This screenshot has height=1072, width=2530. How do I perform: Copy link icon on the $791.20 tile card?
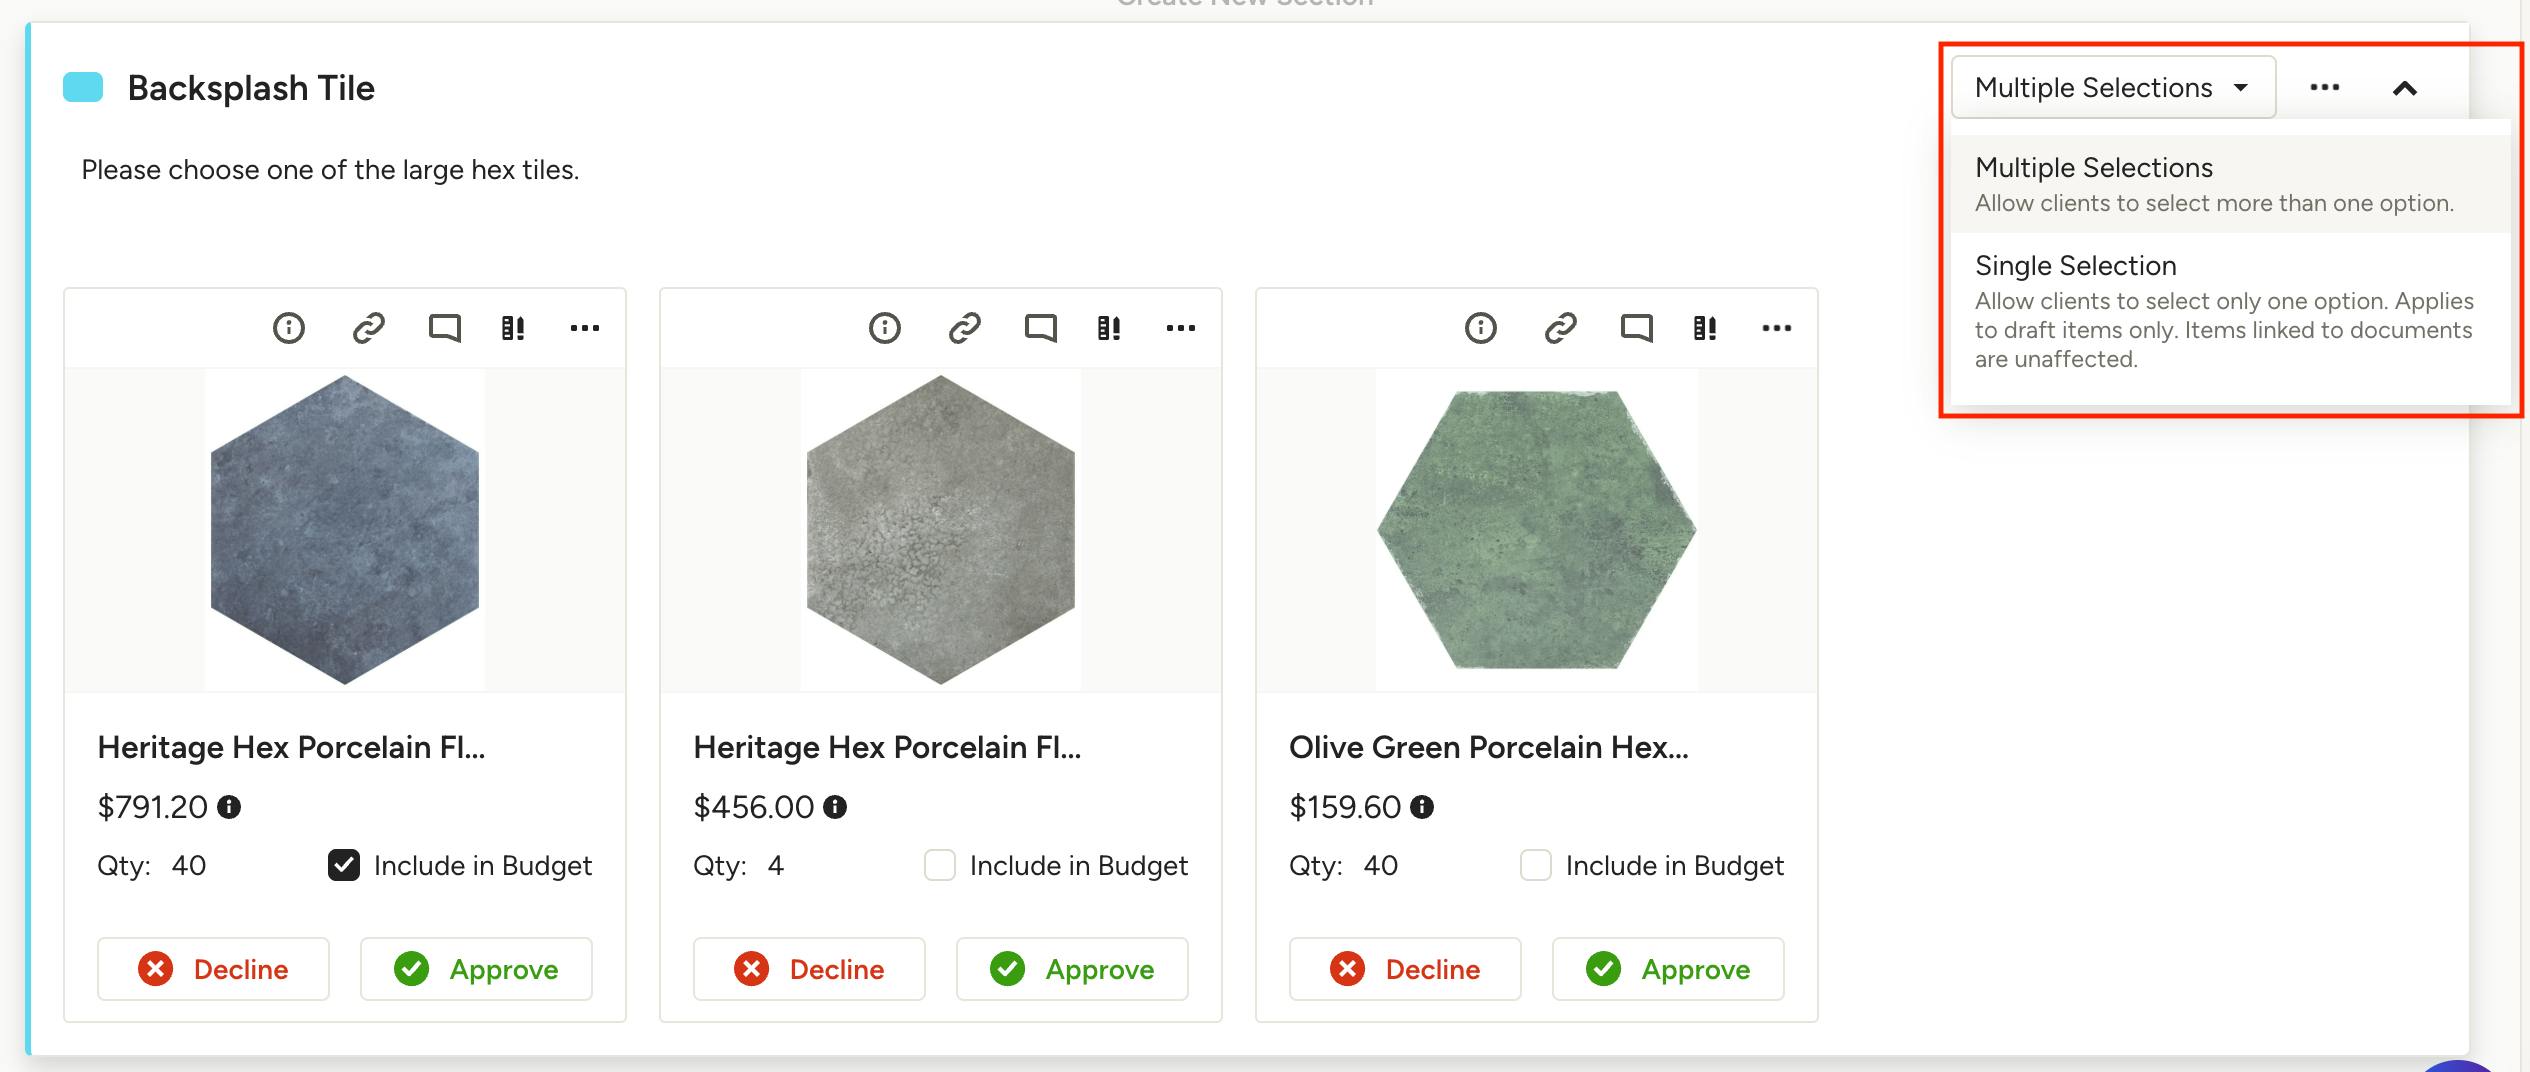368,328
